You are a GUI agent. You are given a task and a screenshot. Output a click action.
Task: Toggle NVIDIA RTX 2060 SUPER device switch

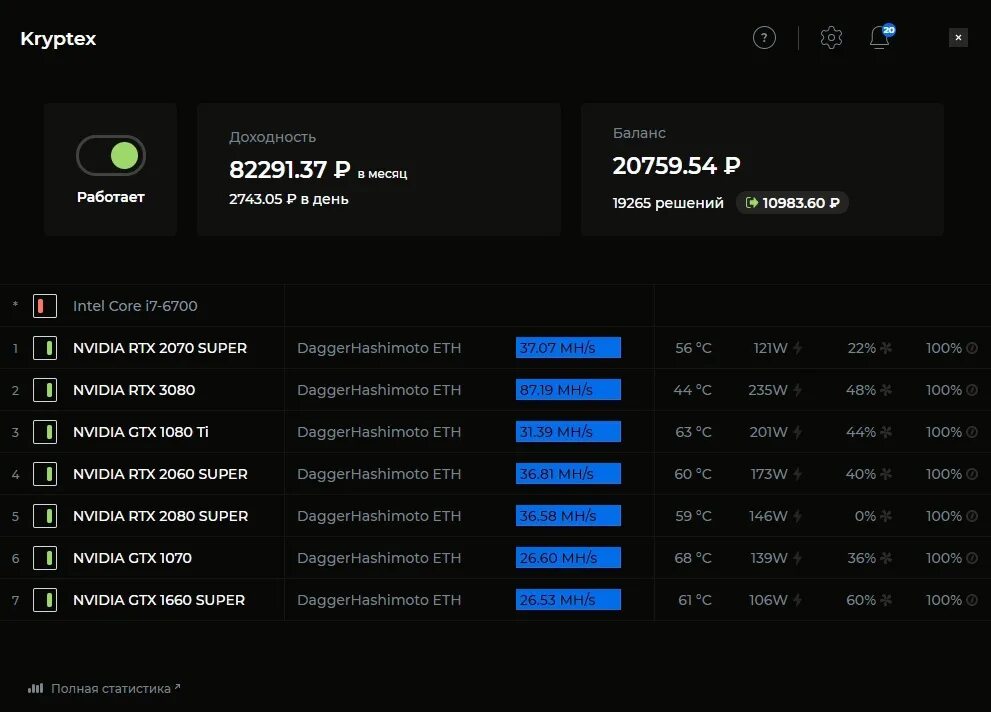[x=45, y=474]
